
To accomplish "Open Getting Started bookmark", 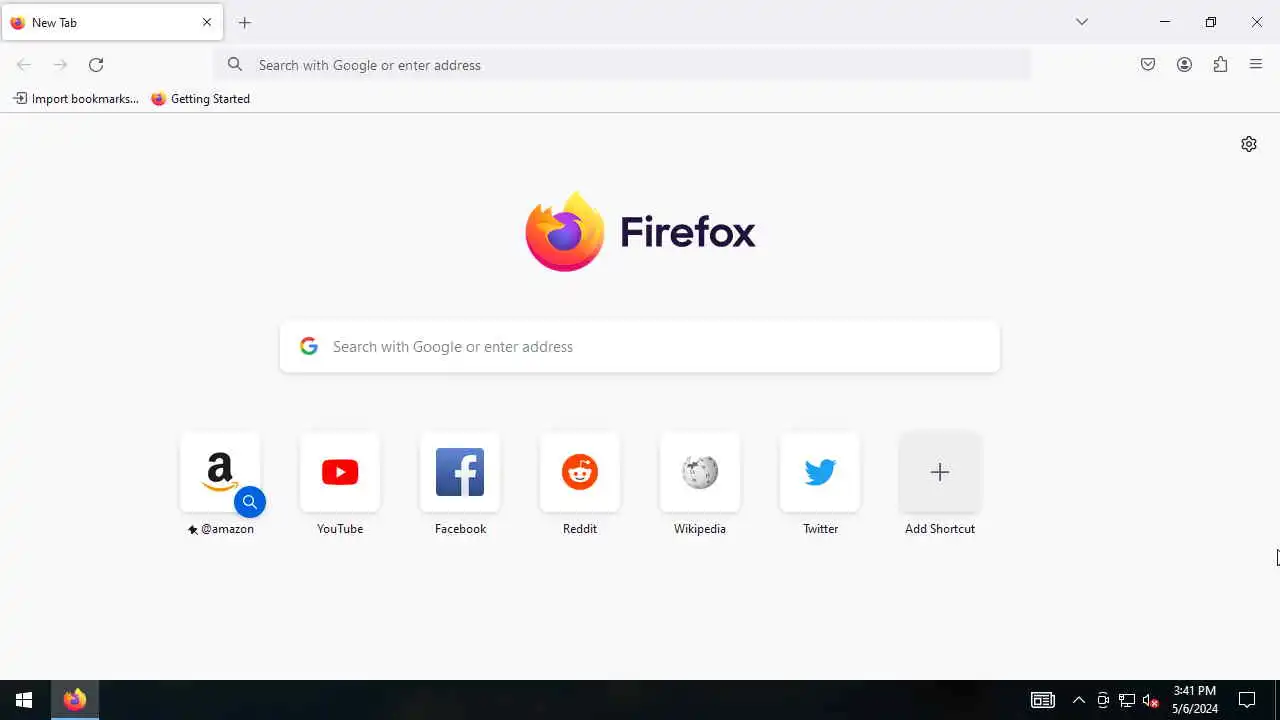I will coord(201,99).
